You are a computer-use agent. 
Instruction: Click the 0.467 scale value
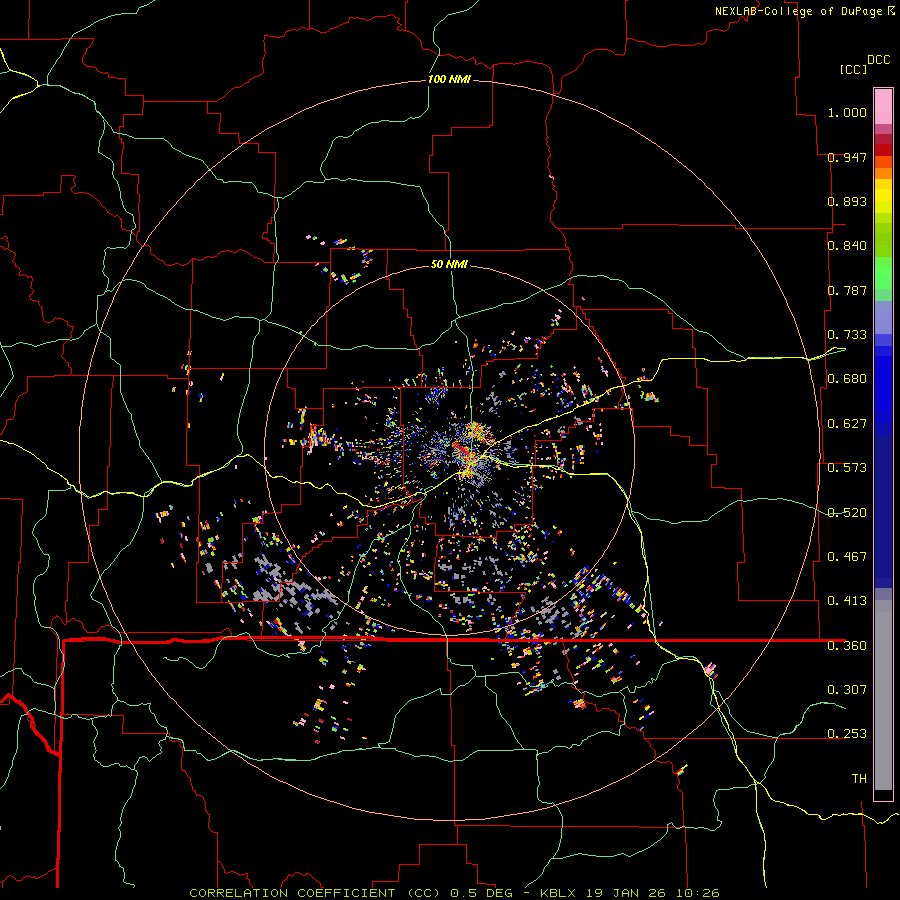tap(847, 557)
